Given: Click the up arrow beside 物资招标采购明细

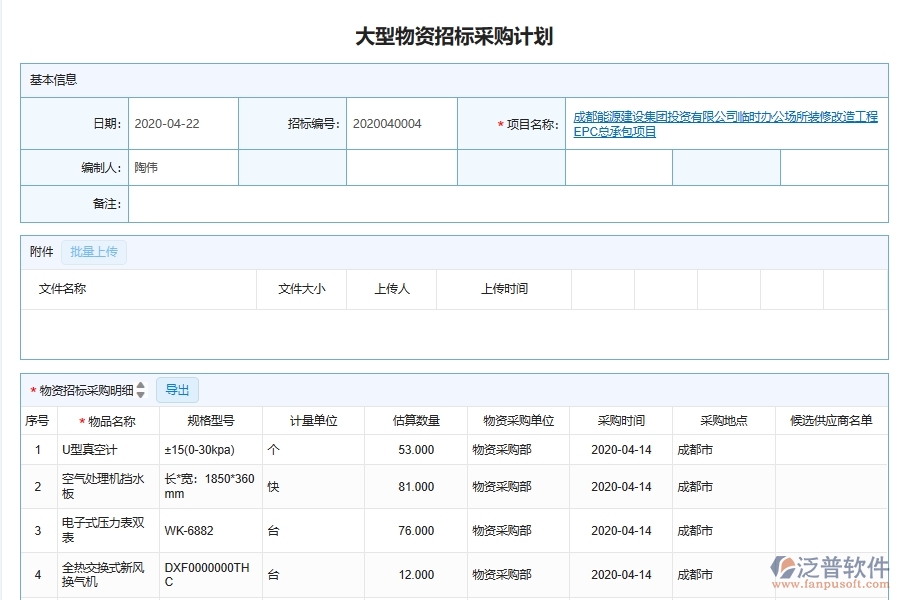Looking at the screenshot, I should pos(140,386).
